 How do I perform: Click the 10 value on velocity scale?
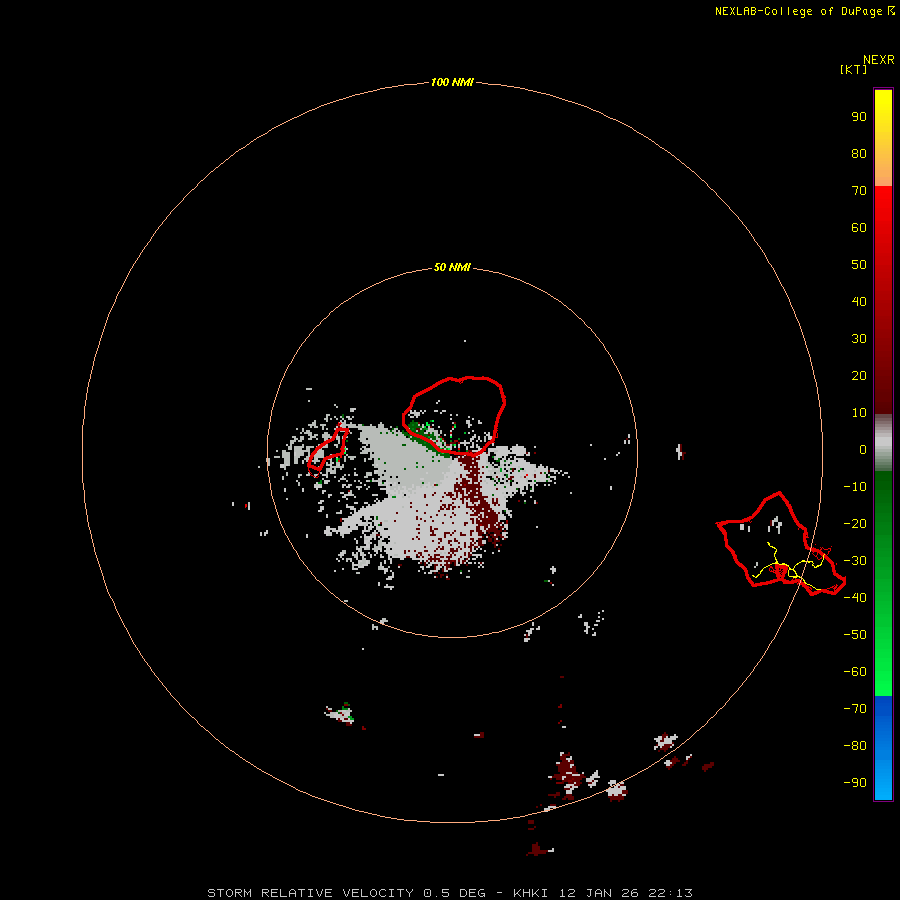pyautogui.click(x=859, y=413)
